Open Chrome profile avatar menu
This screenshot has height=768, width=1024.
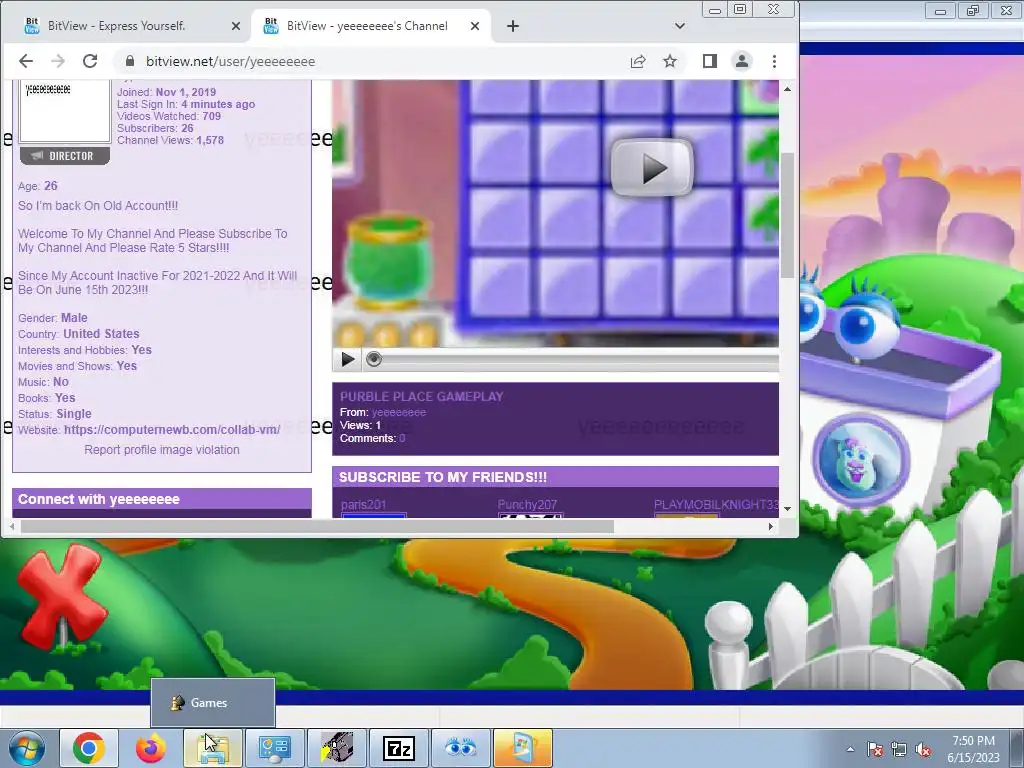pos(742,61)
